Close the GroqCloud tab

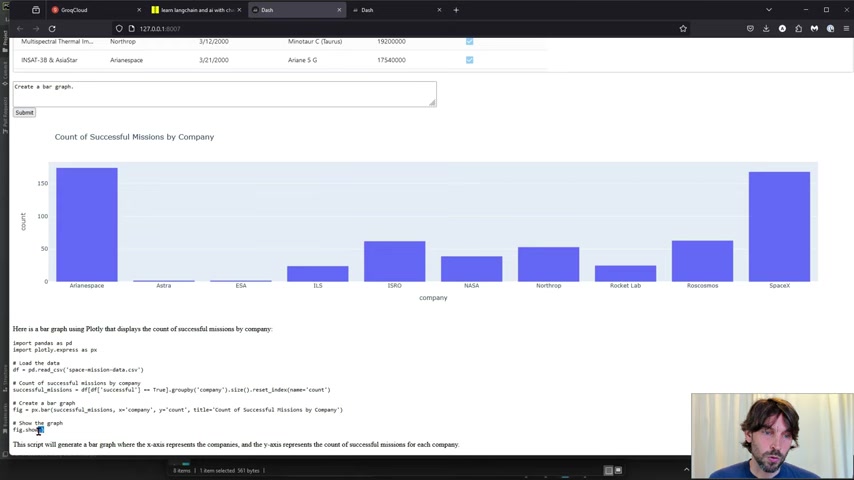[x=139, y=10]
